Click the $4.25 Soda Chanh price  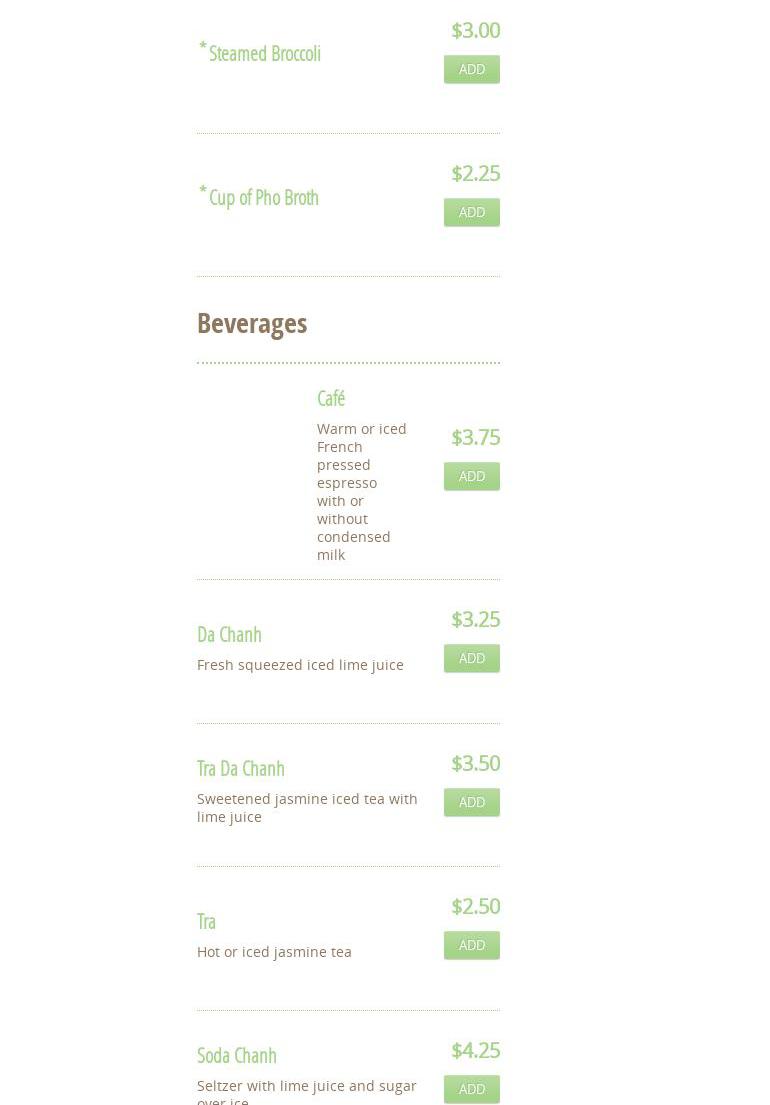point(475,1050)
